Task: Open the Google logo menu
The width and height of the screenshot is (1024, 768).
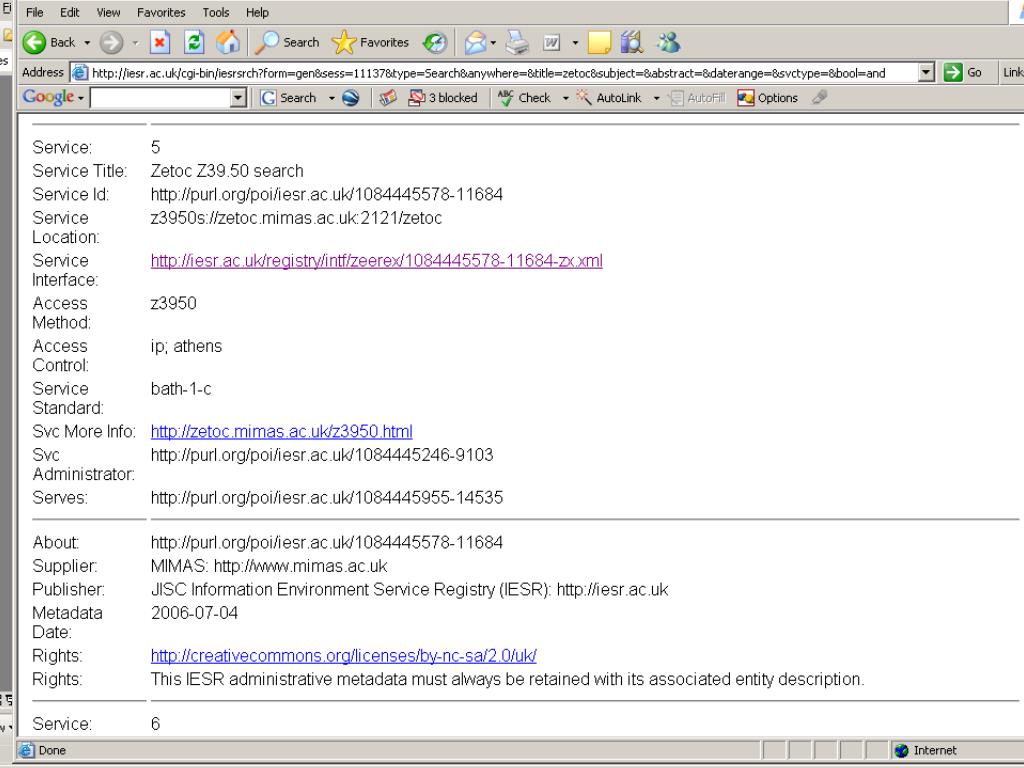Action: click(x=54, y=97)
